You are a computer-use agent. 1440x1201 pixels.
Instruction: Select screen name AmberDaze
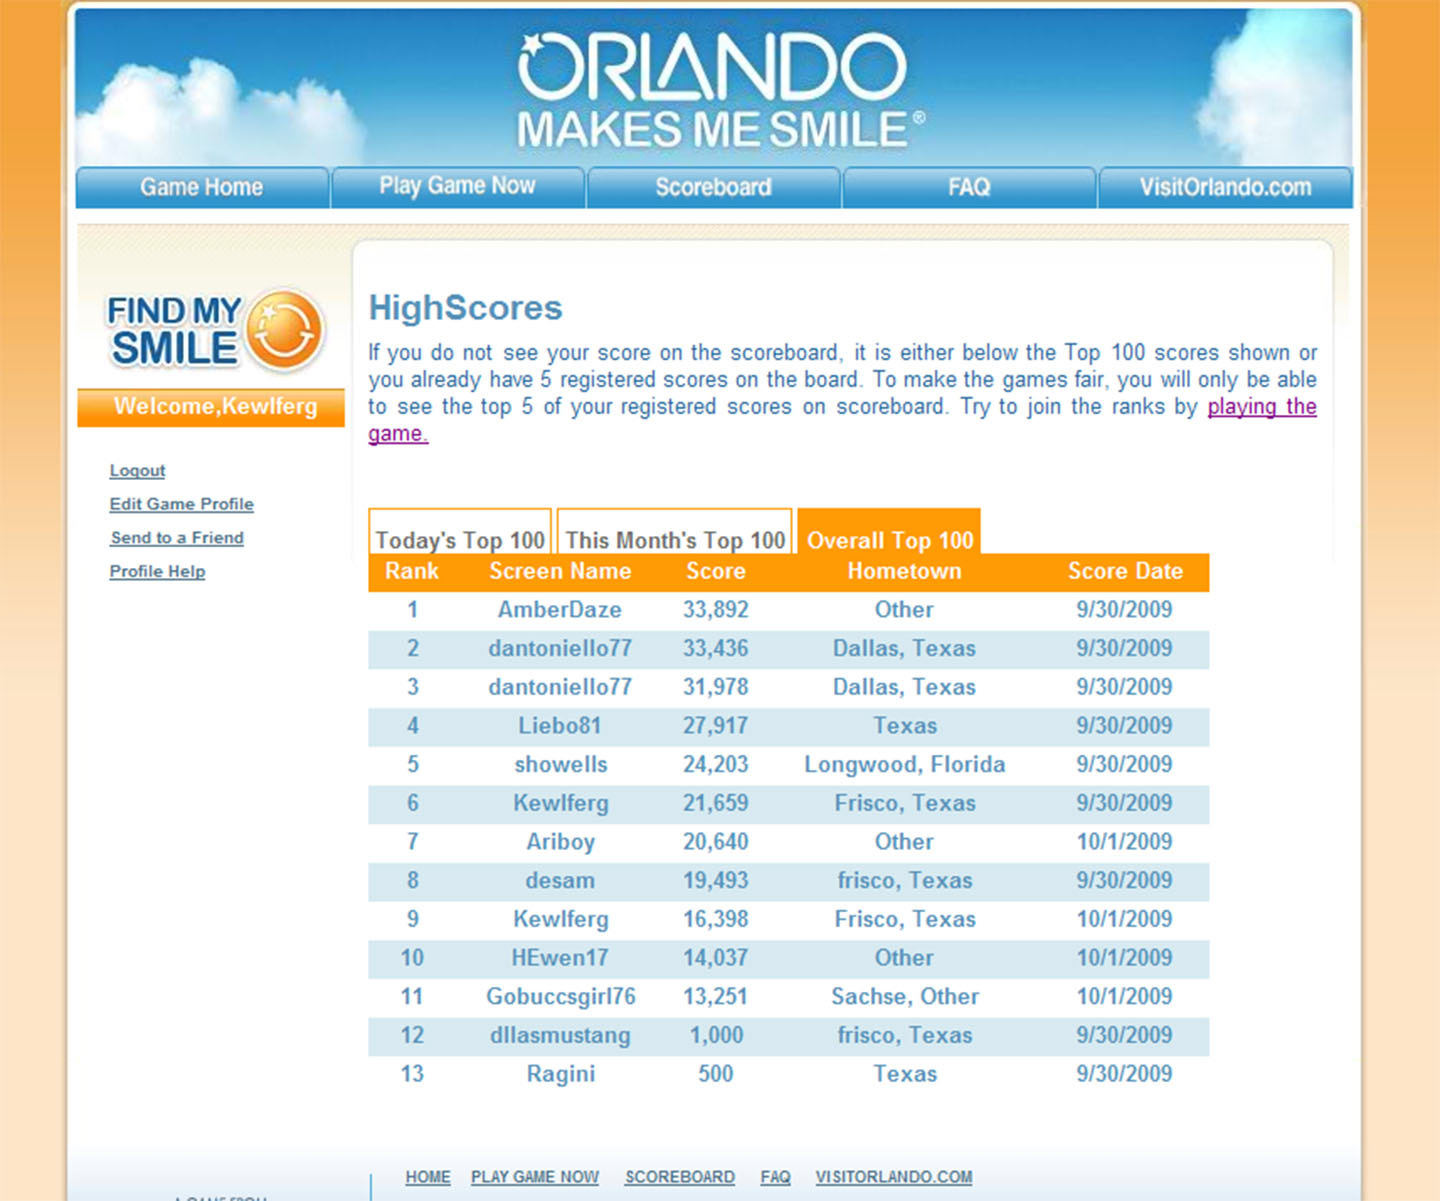coord(560,610)
